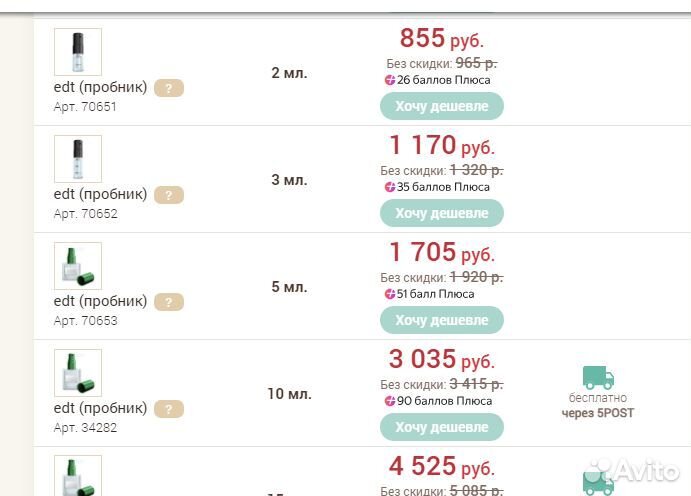Click Хочу дешевле button for 855 руб. item
This screenshot has width=691, height=496.
click(442, 106)
